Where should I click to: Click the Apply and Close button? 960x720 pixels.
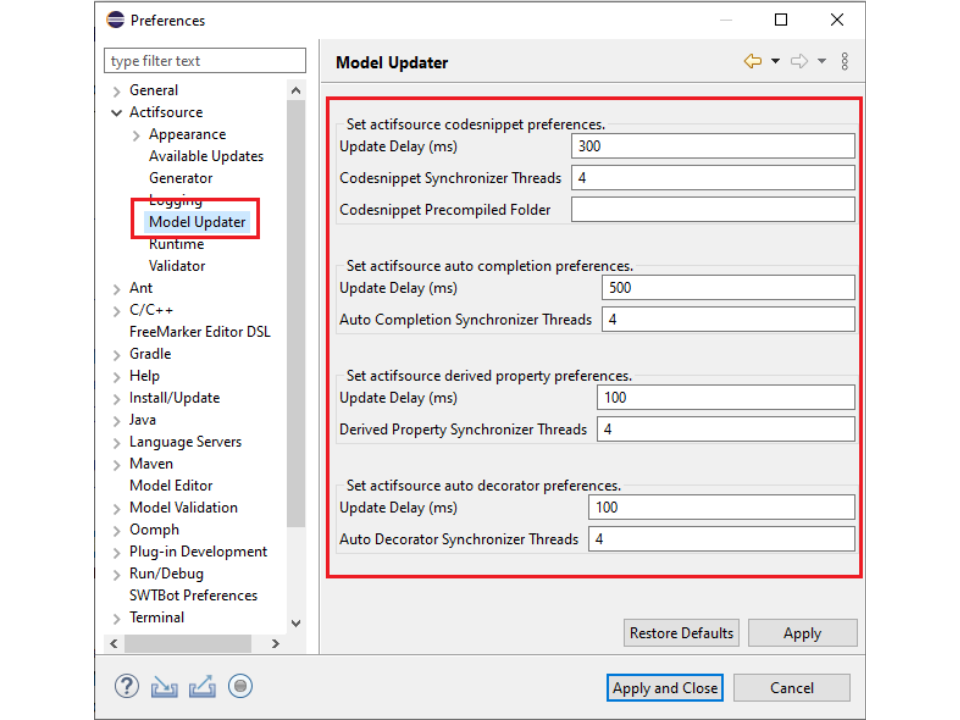tap(664, 688)
